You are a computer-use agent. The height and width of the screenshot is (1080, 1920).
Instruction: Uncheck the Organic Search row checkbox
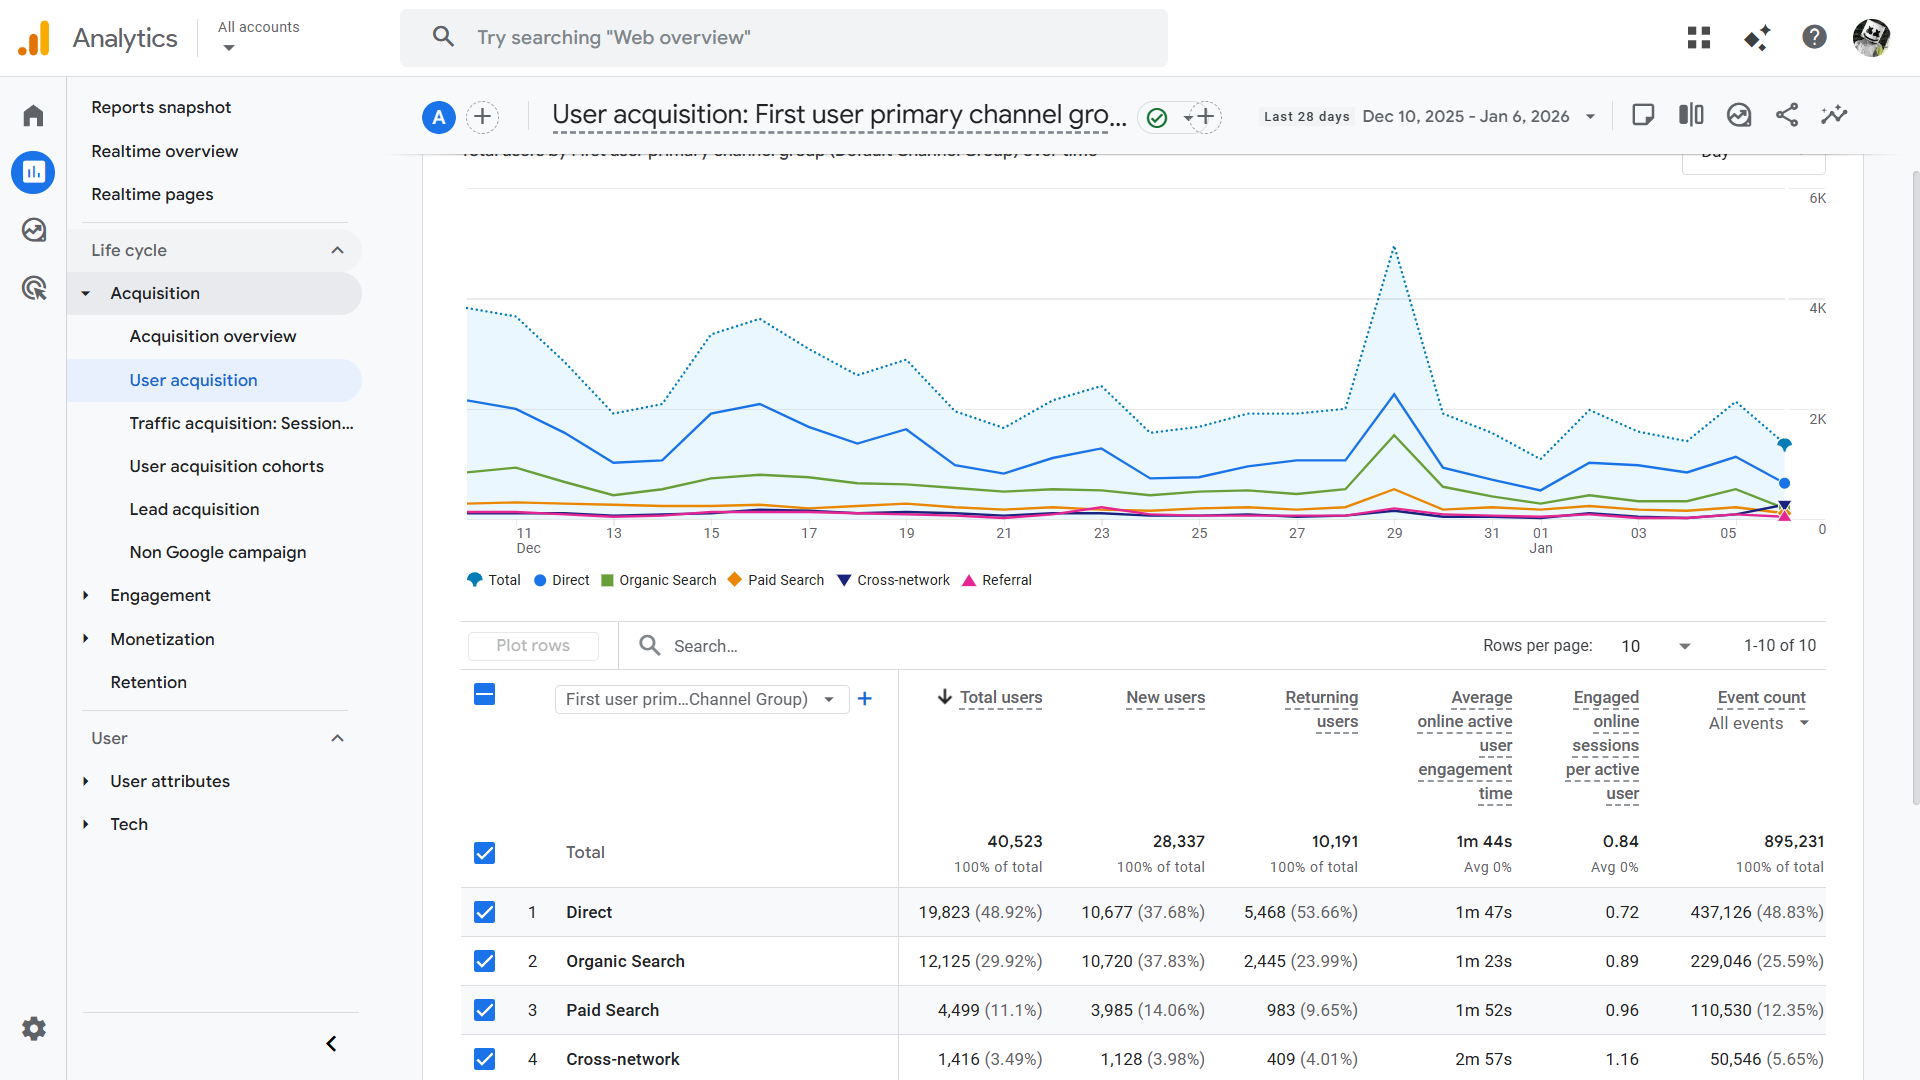tap(484, 961)
